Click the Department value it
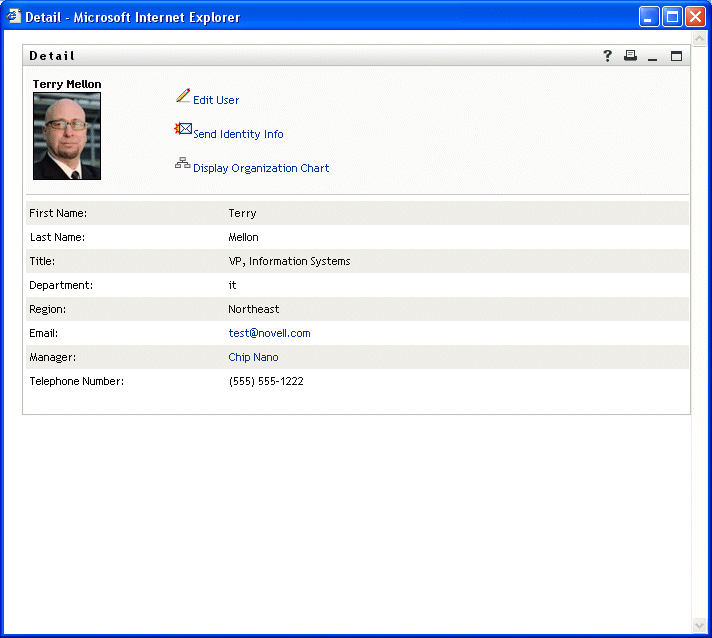 [232, 285]
